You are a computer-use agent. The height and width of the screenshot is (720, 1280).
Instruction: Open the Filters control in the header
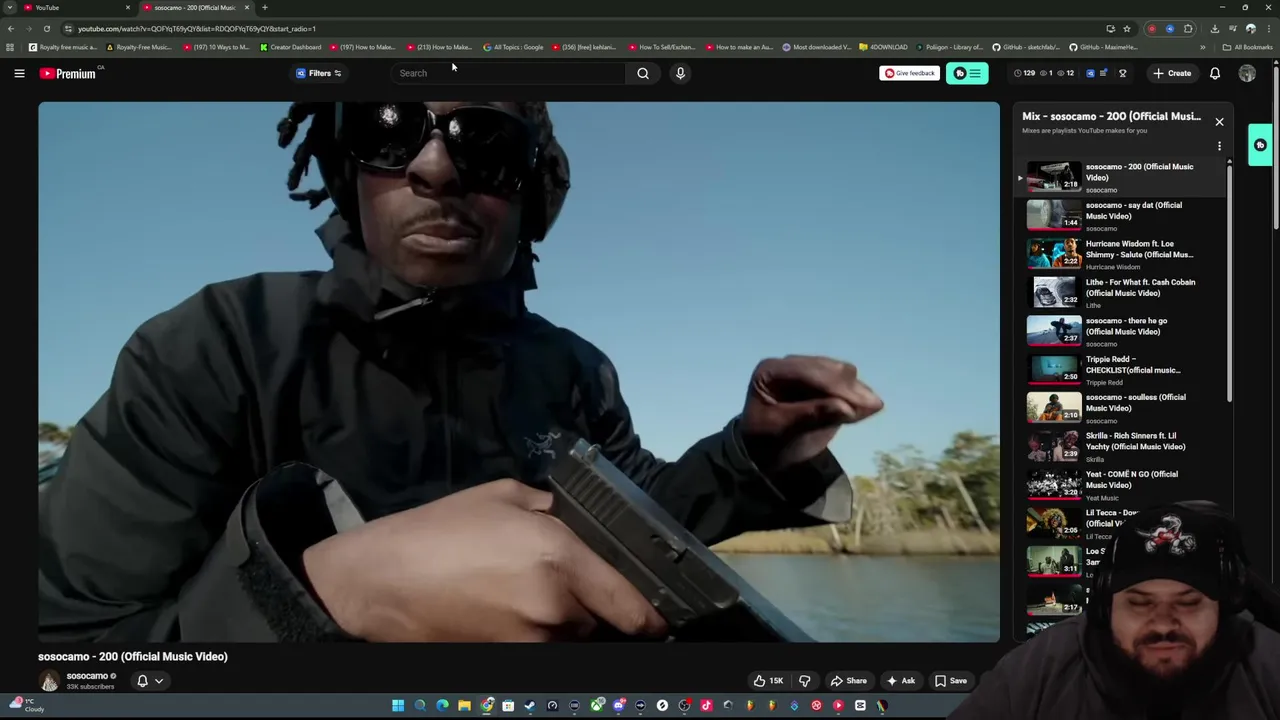(x=319, y=73)
